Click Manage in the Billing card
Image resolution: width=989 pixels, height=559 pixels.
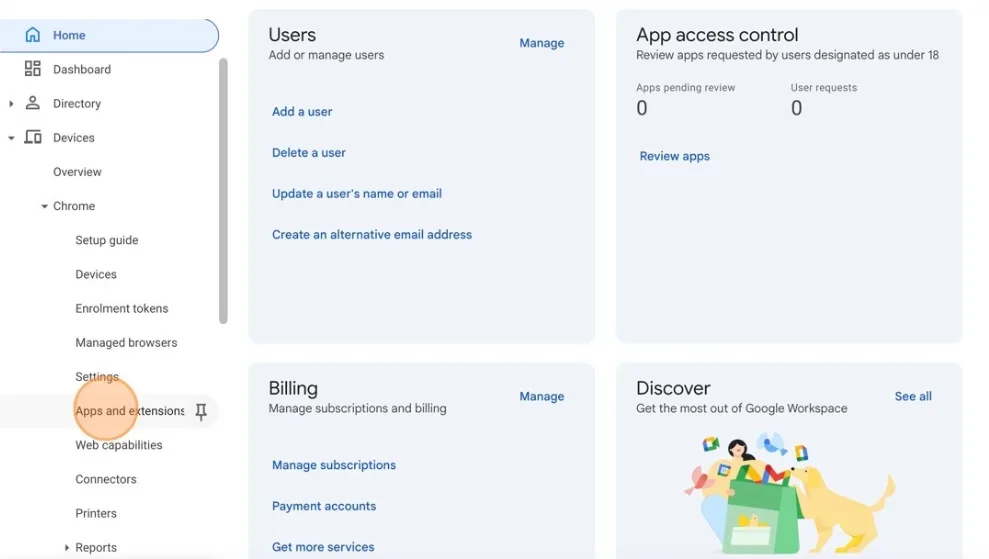click(x=542, y=396)
